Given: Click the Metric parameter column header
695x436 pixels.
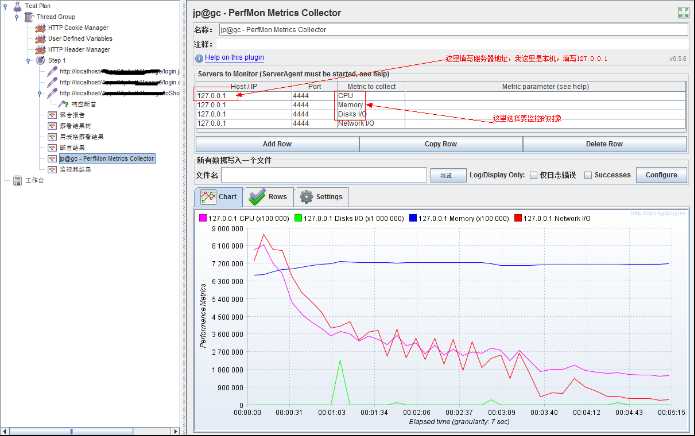Looking at the screenshot, I should click(x=546, y=87).
